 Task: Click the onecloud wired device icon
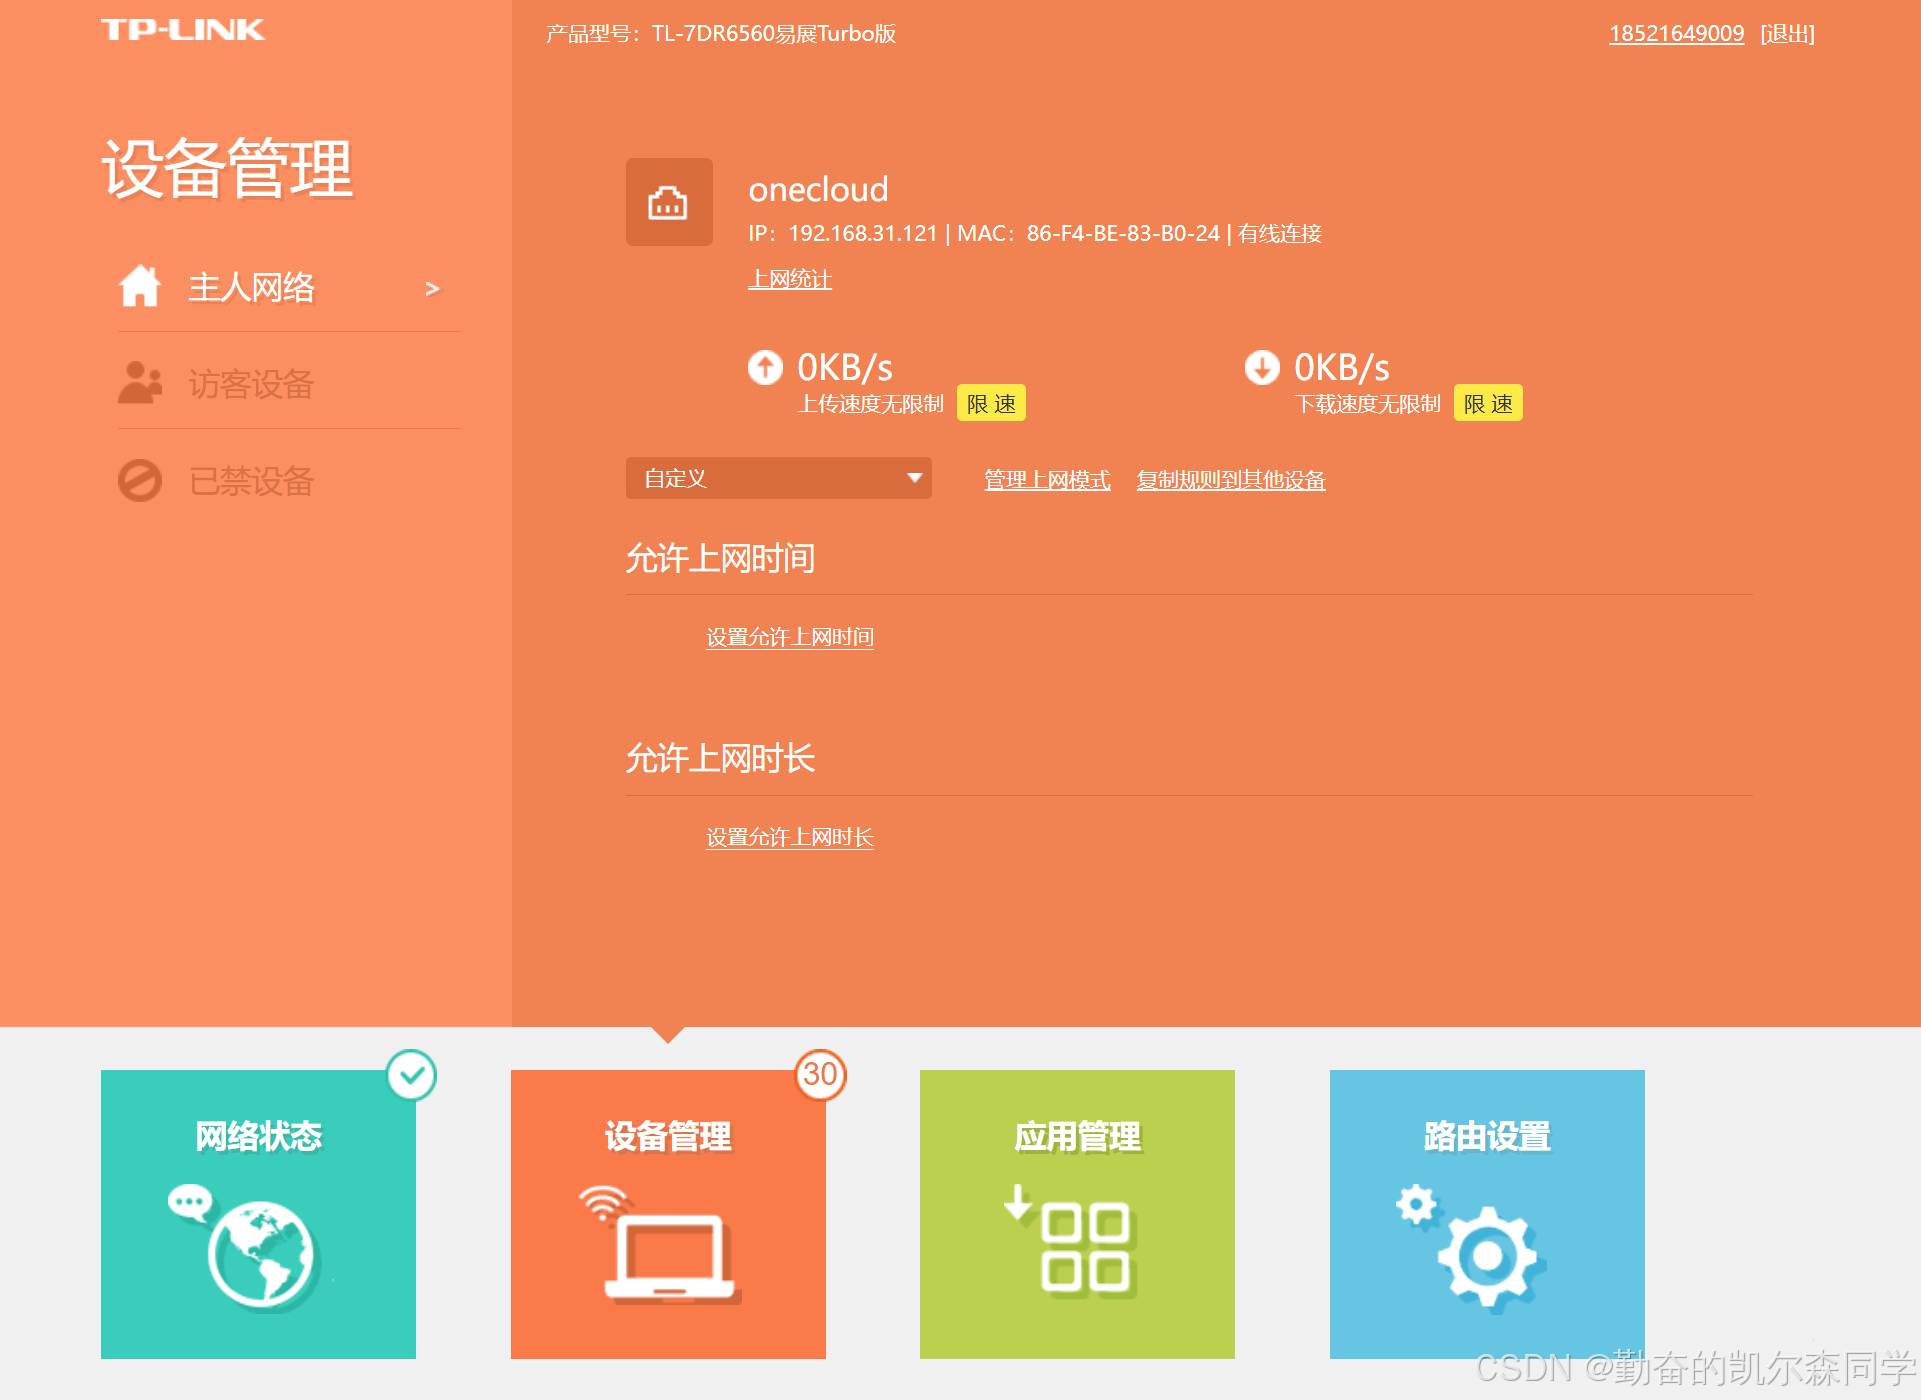(668, 202)
